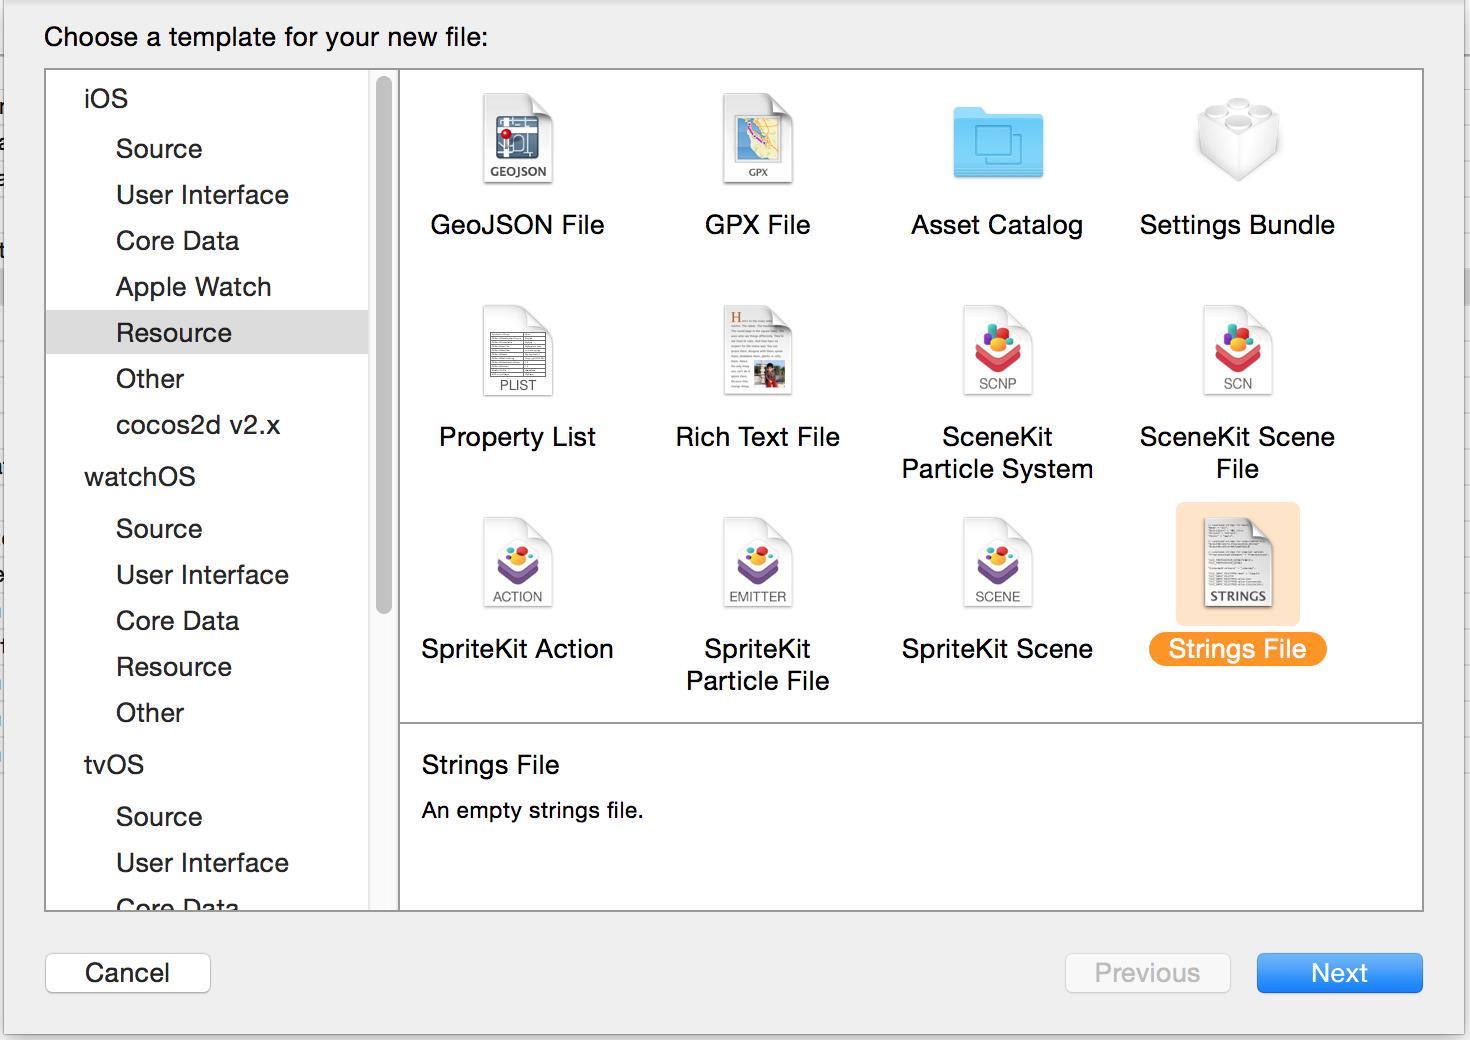Select the Rich Text File icon
The height and width of the screenshot is (1040, 1470).
coord(758,351)
